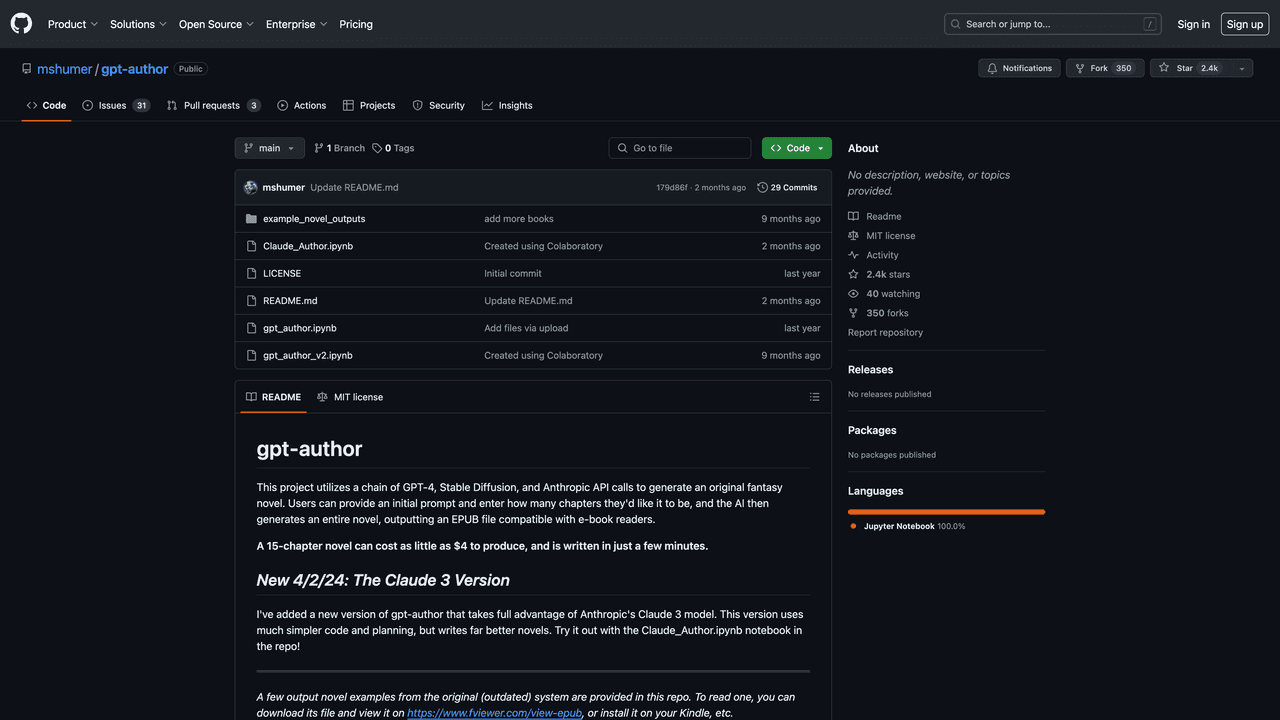Open commit hash 179d86f
This screenshot has width=1280, height=720.
coord(671,188)
